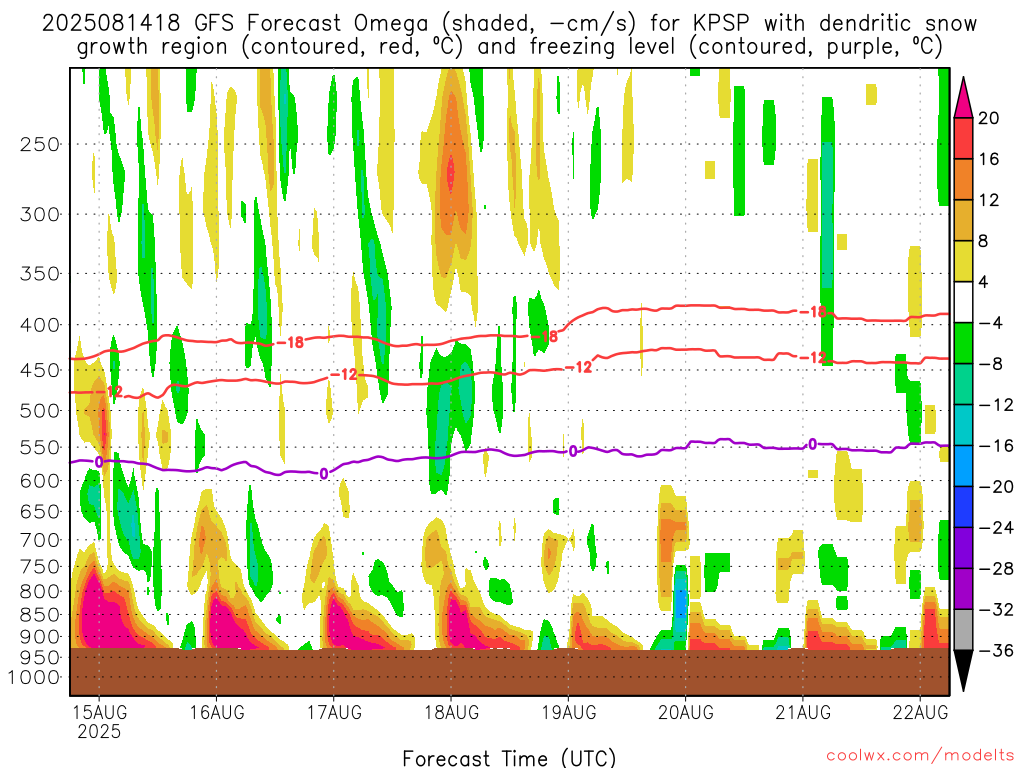Click the 750 pressure level label
Screen dimensions: 1024x768
[40, 567]
